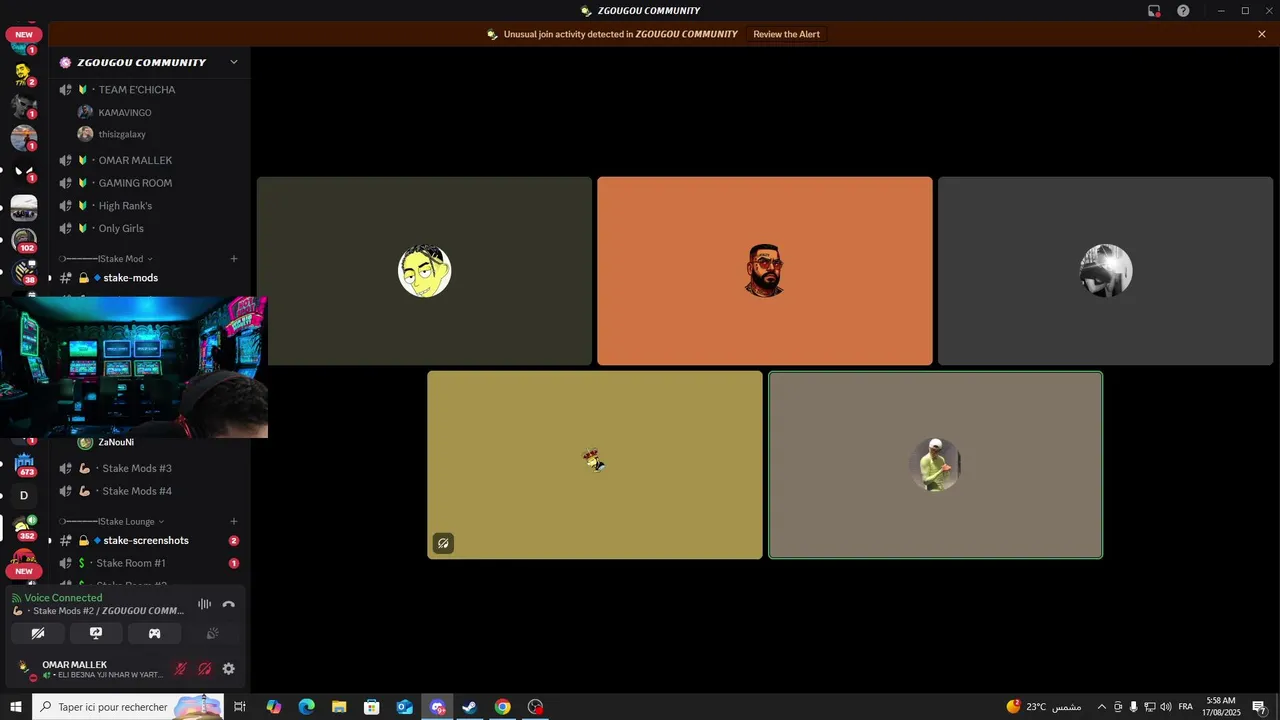Open the Windows notification center

point(1259,707)
